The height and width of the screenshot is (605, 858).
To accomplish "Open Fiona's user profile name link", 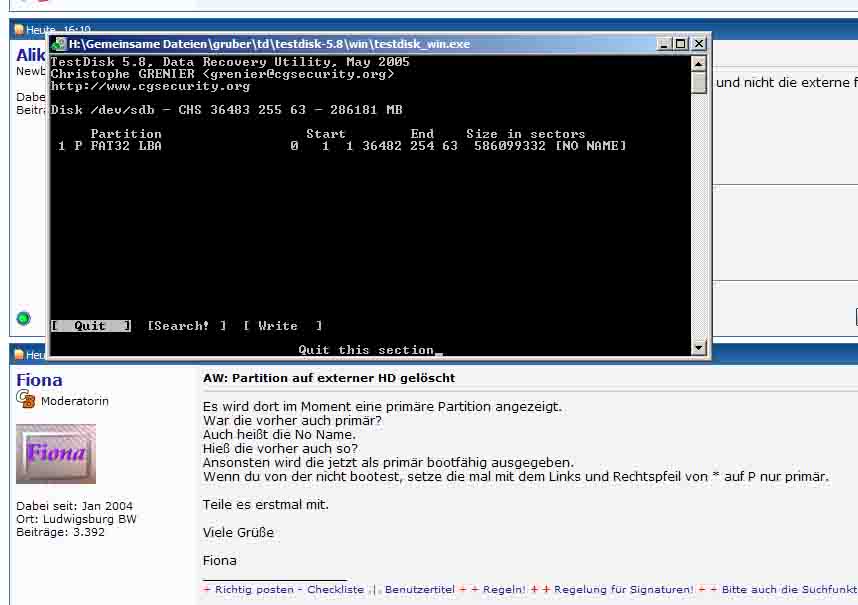I will (x=39, y=380).
